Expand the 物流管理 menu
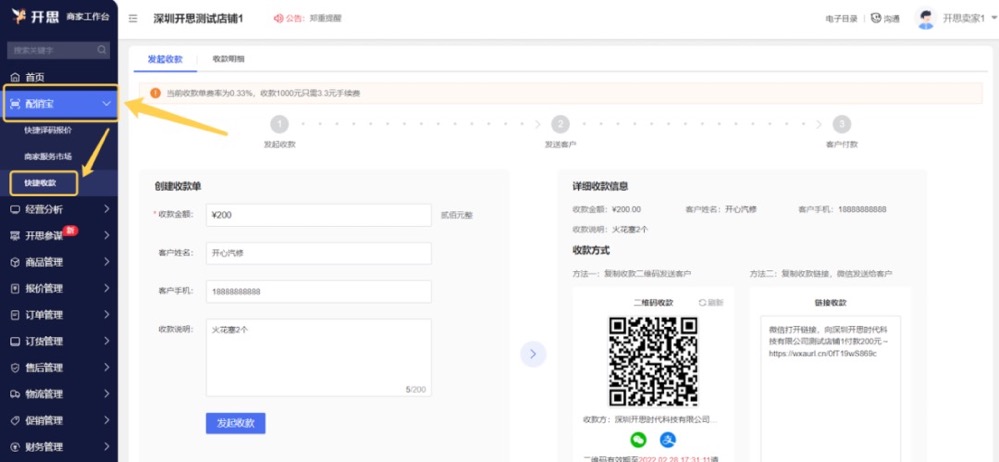999x462 pixels. click(x=59, y=394)
